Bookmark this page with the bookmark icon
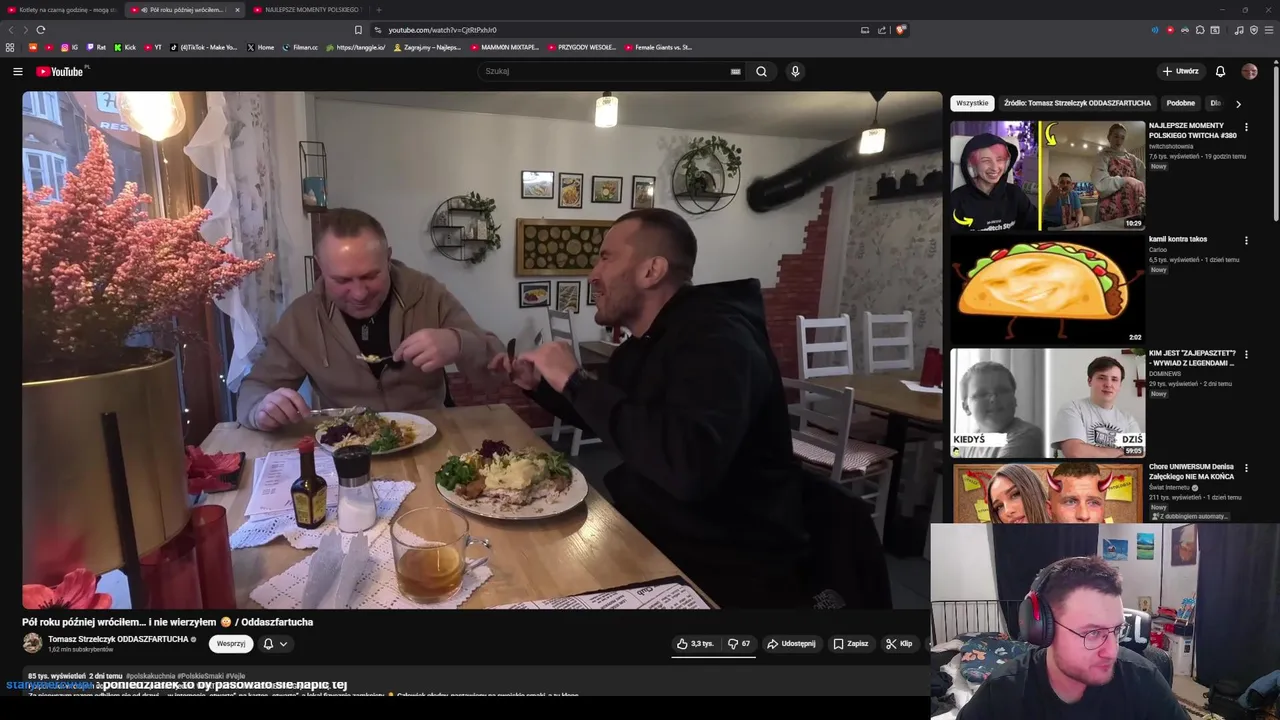The width and height of the screenshot is (1280, 720). click(358, 30)
